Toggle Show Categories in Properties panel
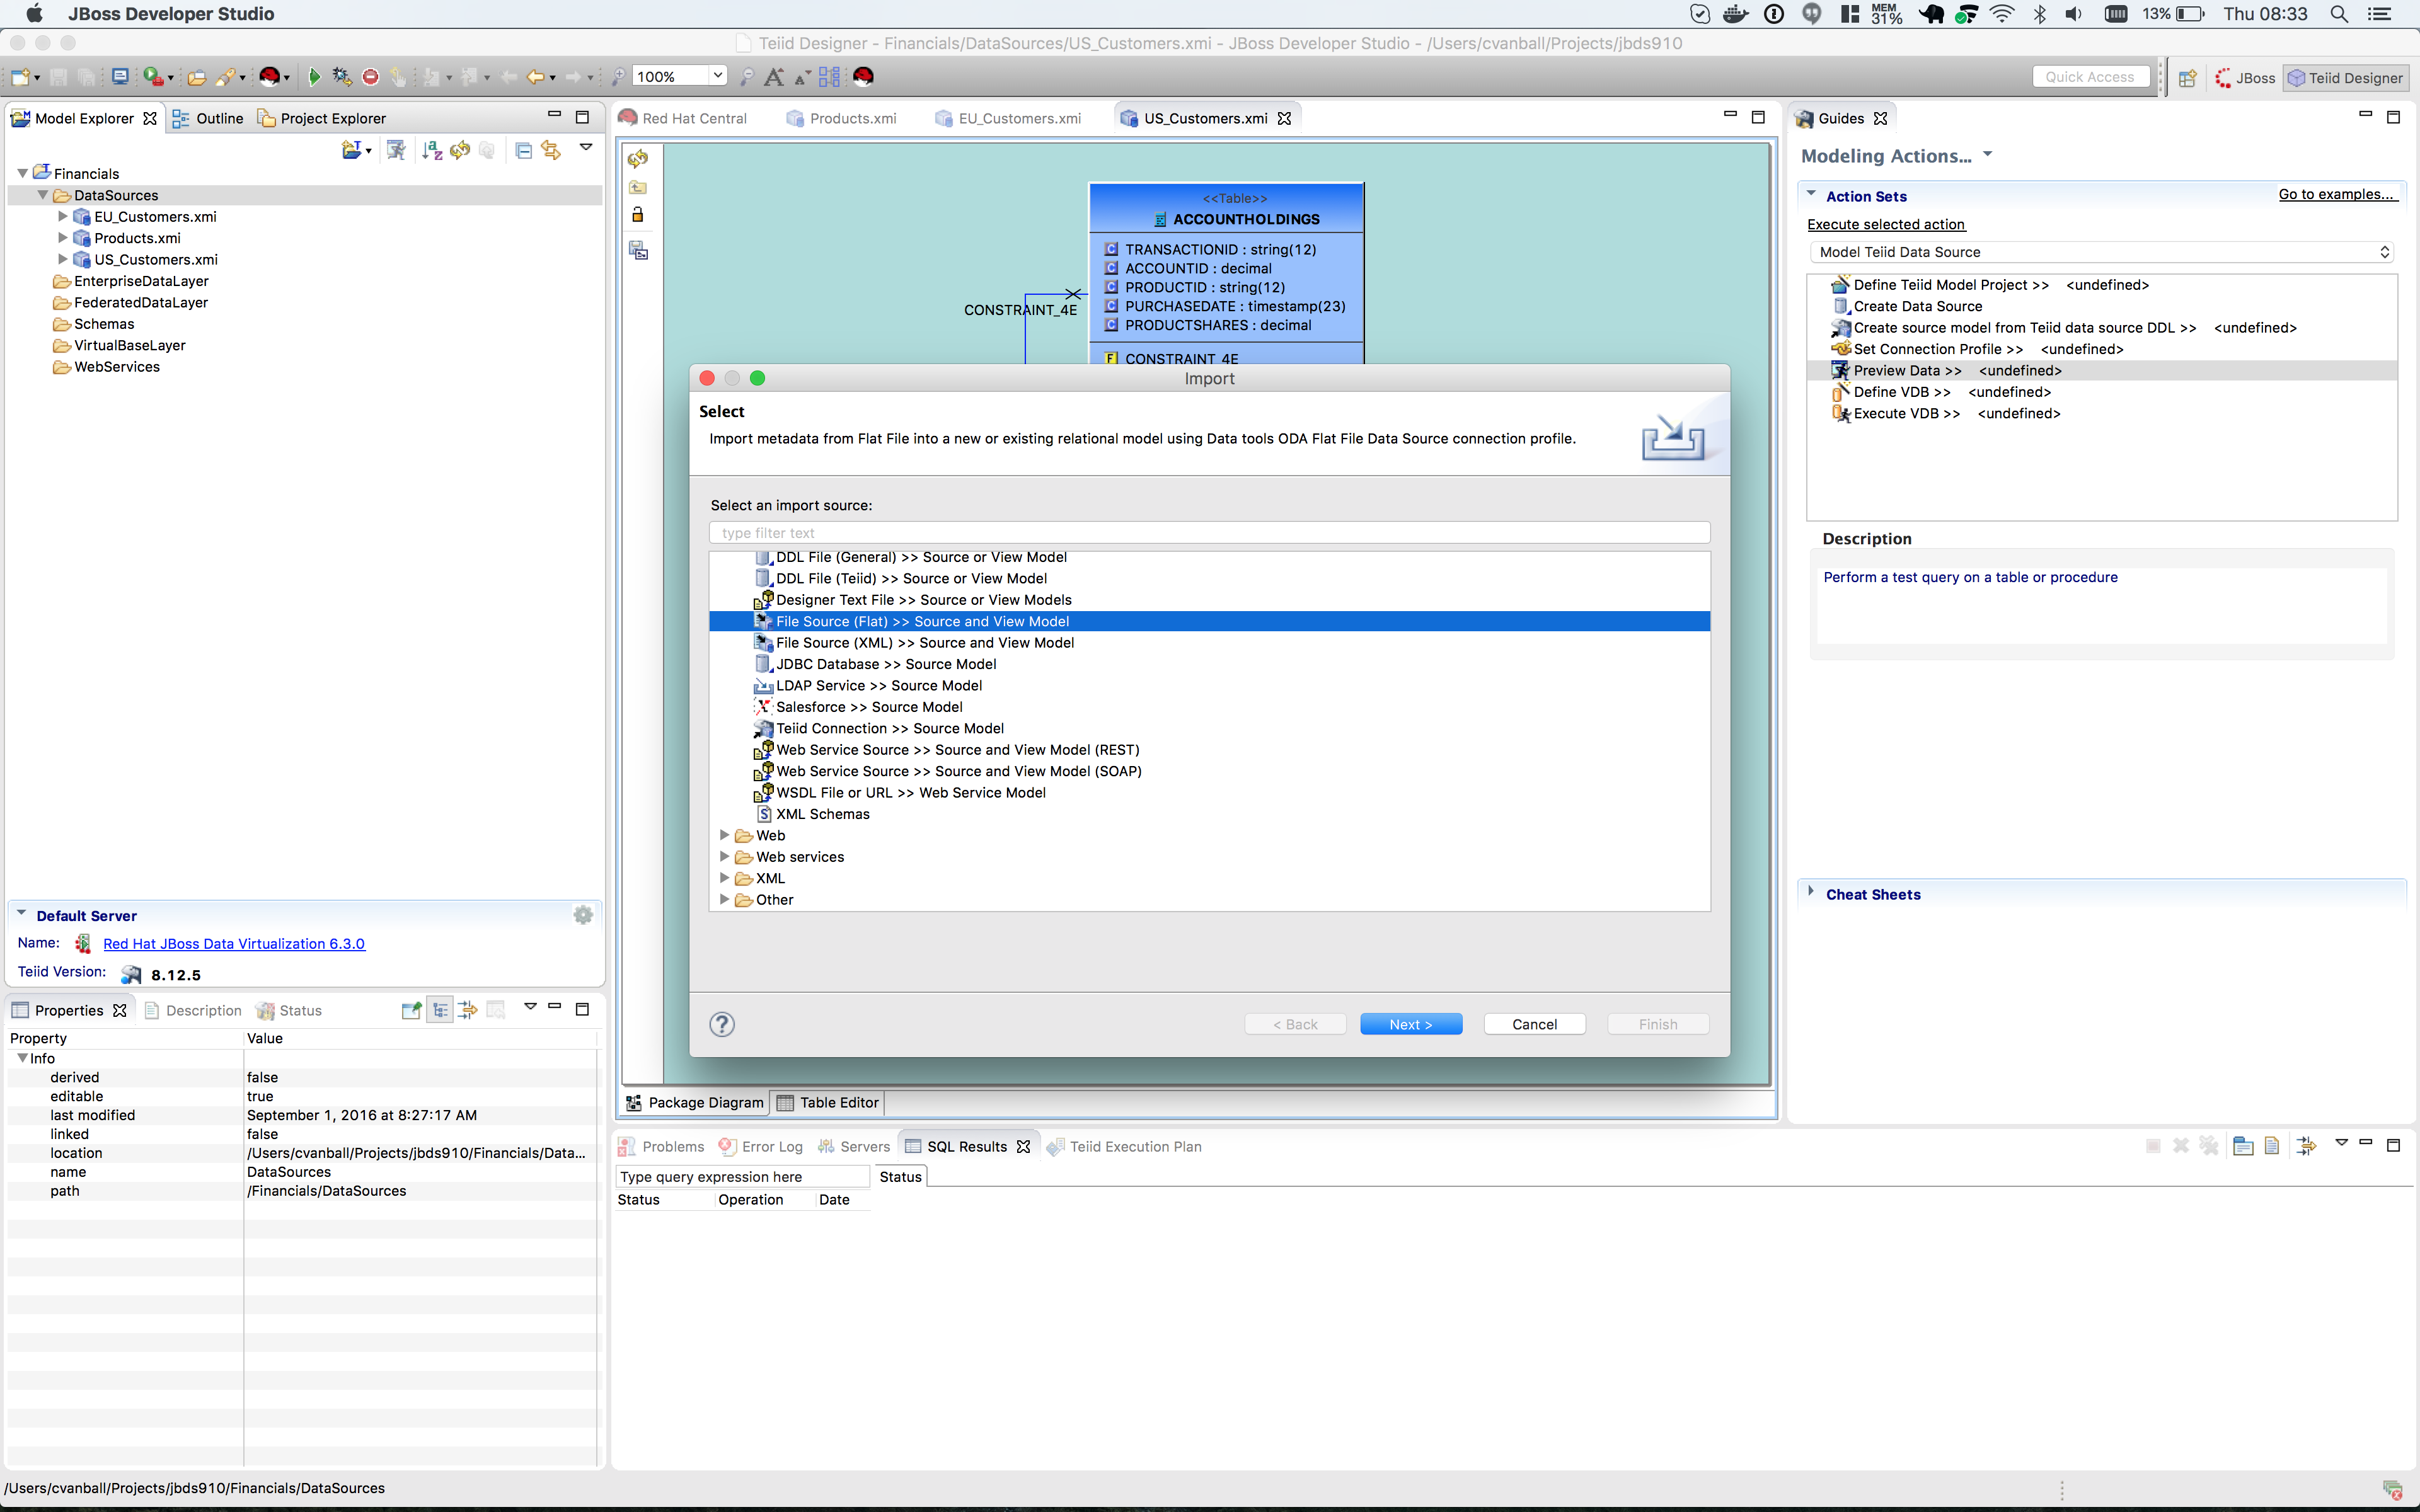Screen dimensions: 2420x1512 (440, 1010)
